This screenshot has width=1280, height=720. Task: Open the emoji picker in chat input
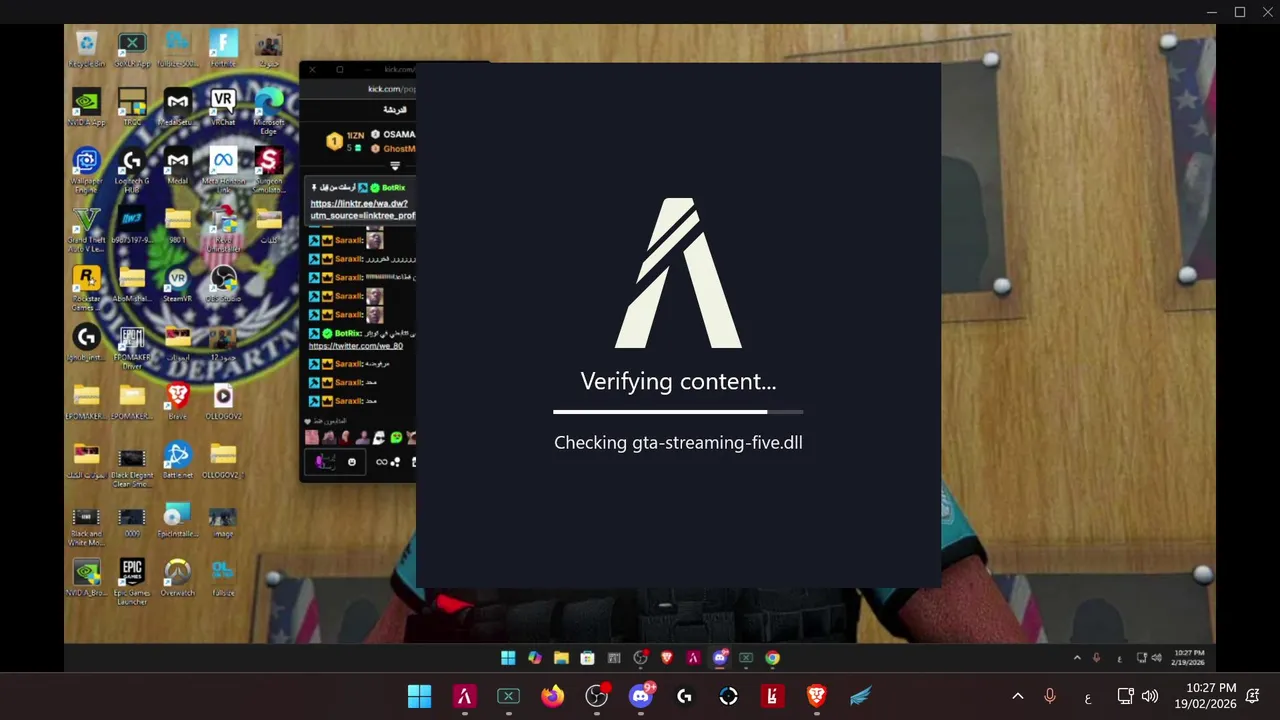tap(351, 462)
